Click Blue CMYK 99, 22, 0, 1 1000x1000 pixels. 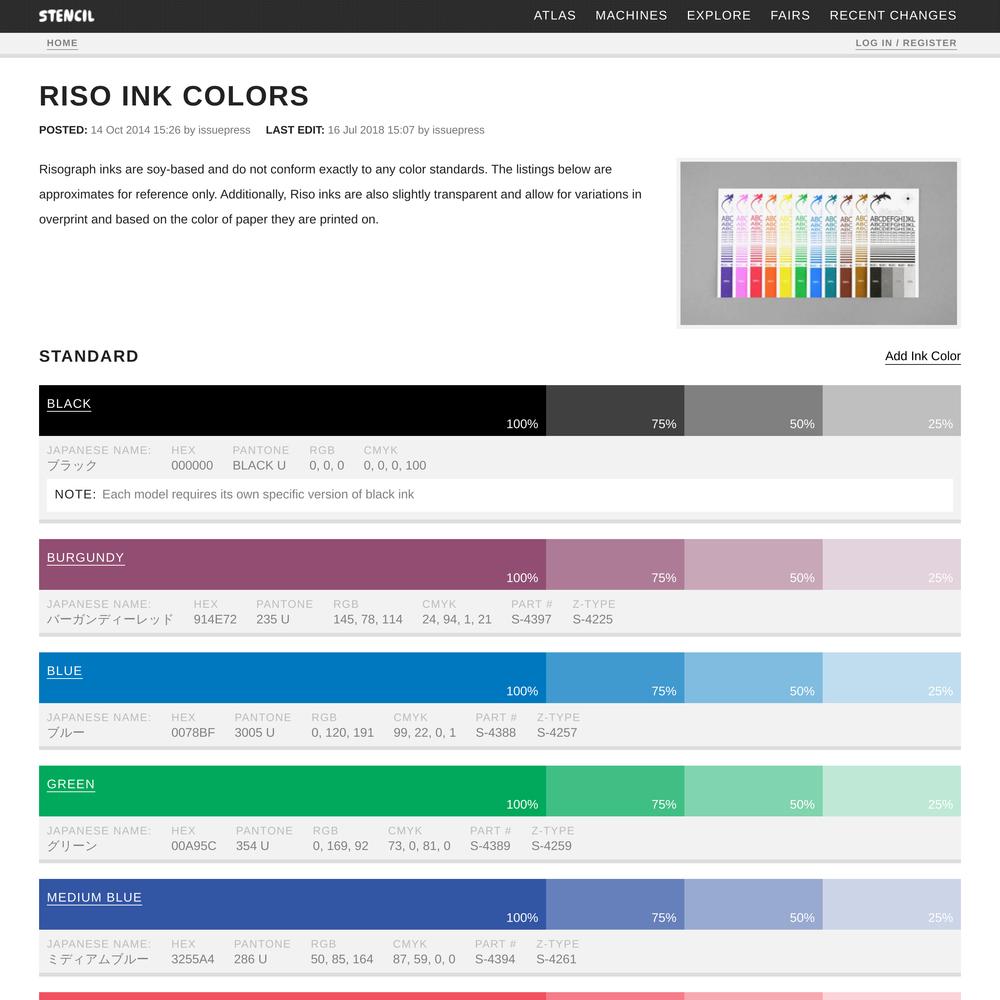425,733
